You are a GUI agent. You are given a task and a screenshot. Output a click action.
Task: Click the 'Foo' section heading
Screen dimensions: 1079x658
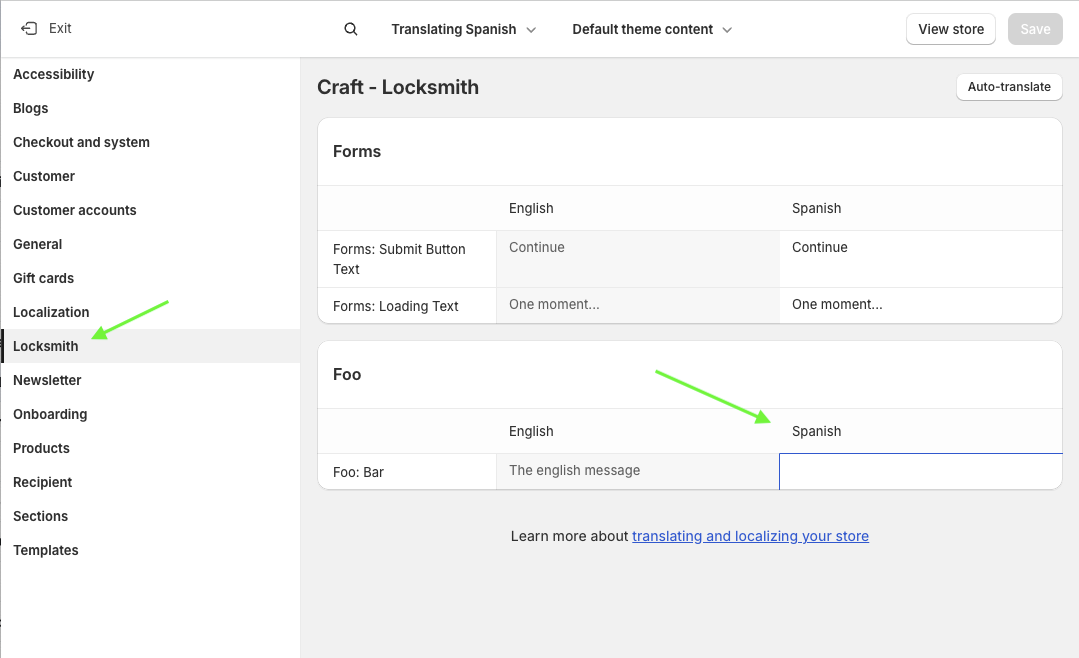tap(347, 374)
